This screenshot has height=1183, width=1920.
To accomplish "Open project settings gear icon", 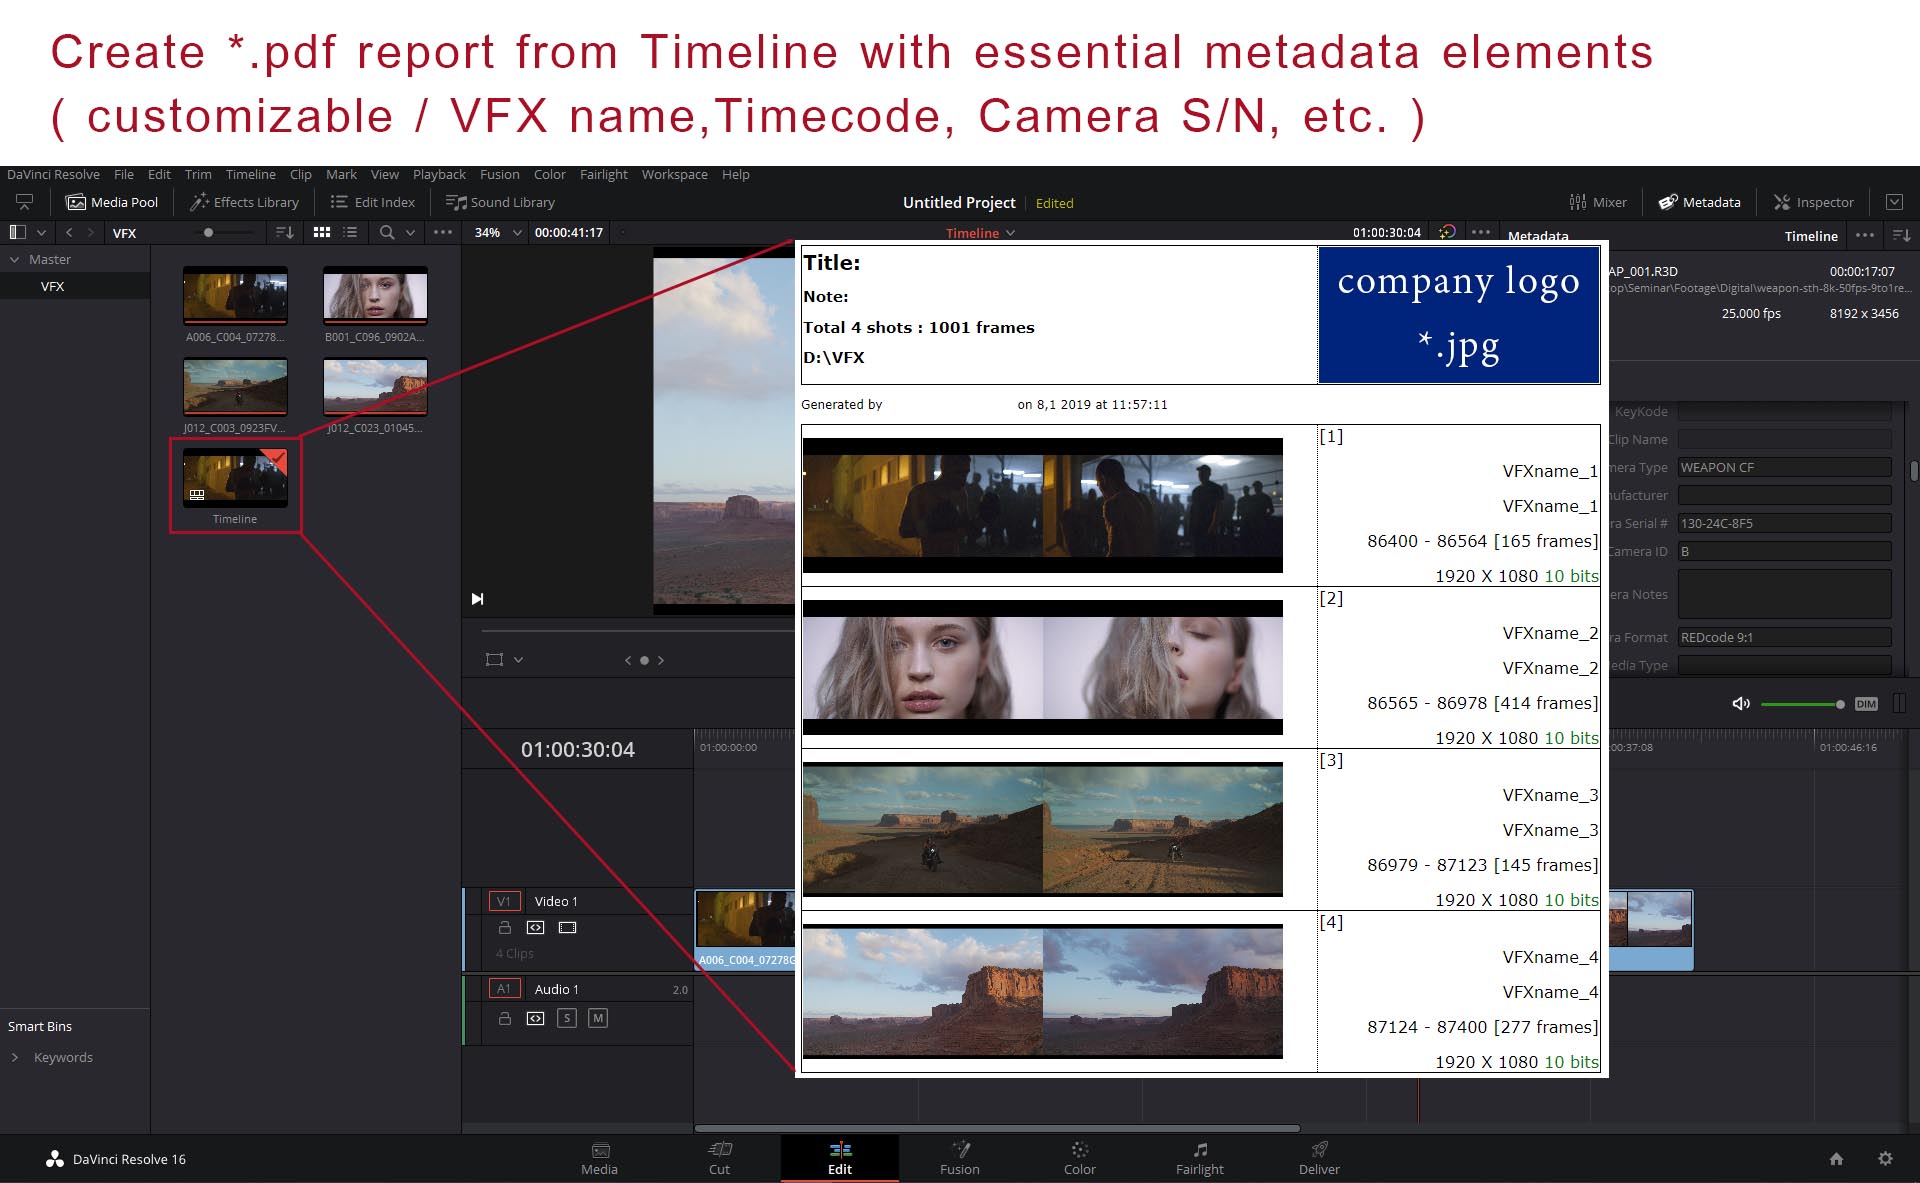I will click(1885, 1159).
